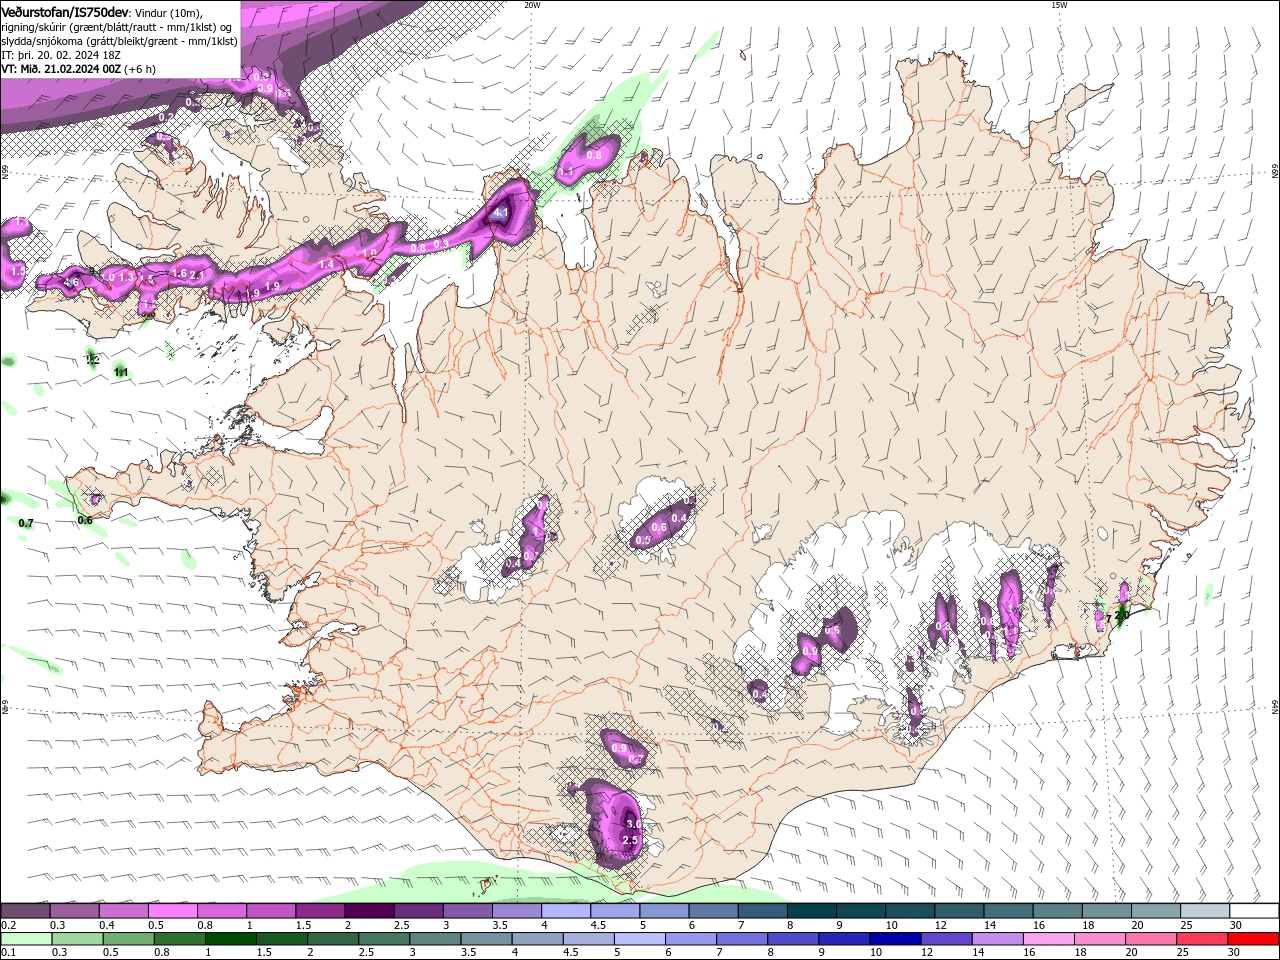Click the 2.1 precipitation value in the purple band
The width and height of the screenshot is (1280, 960).
pyautogui.click(x=198, y=274)
